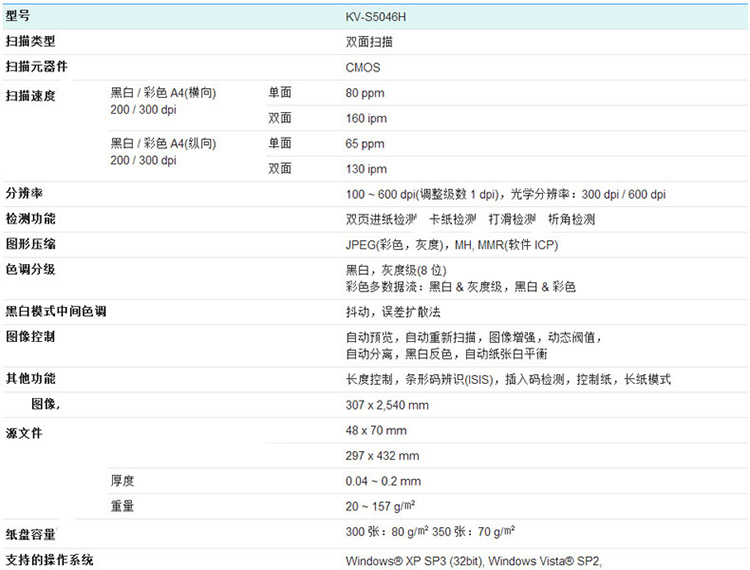Click the 130 ipm duplex speed
Viewport: 750px width, 570px height.
(366, 169)
